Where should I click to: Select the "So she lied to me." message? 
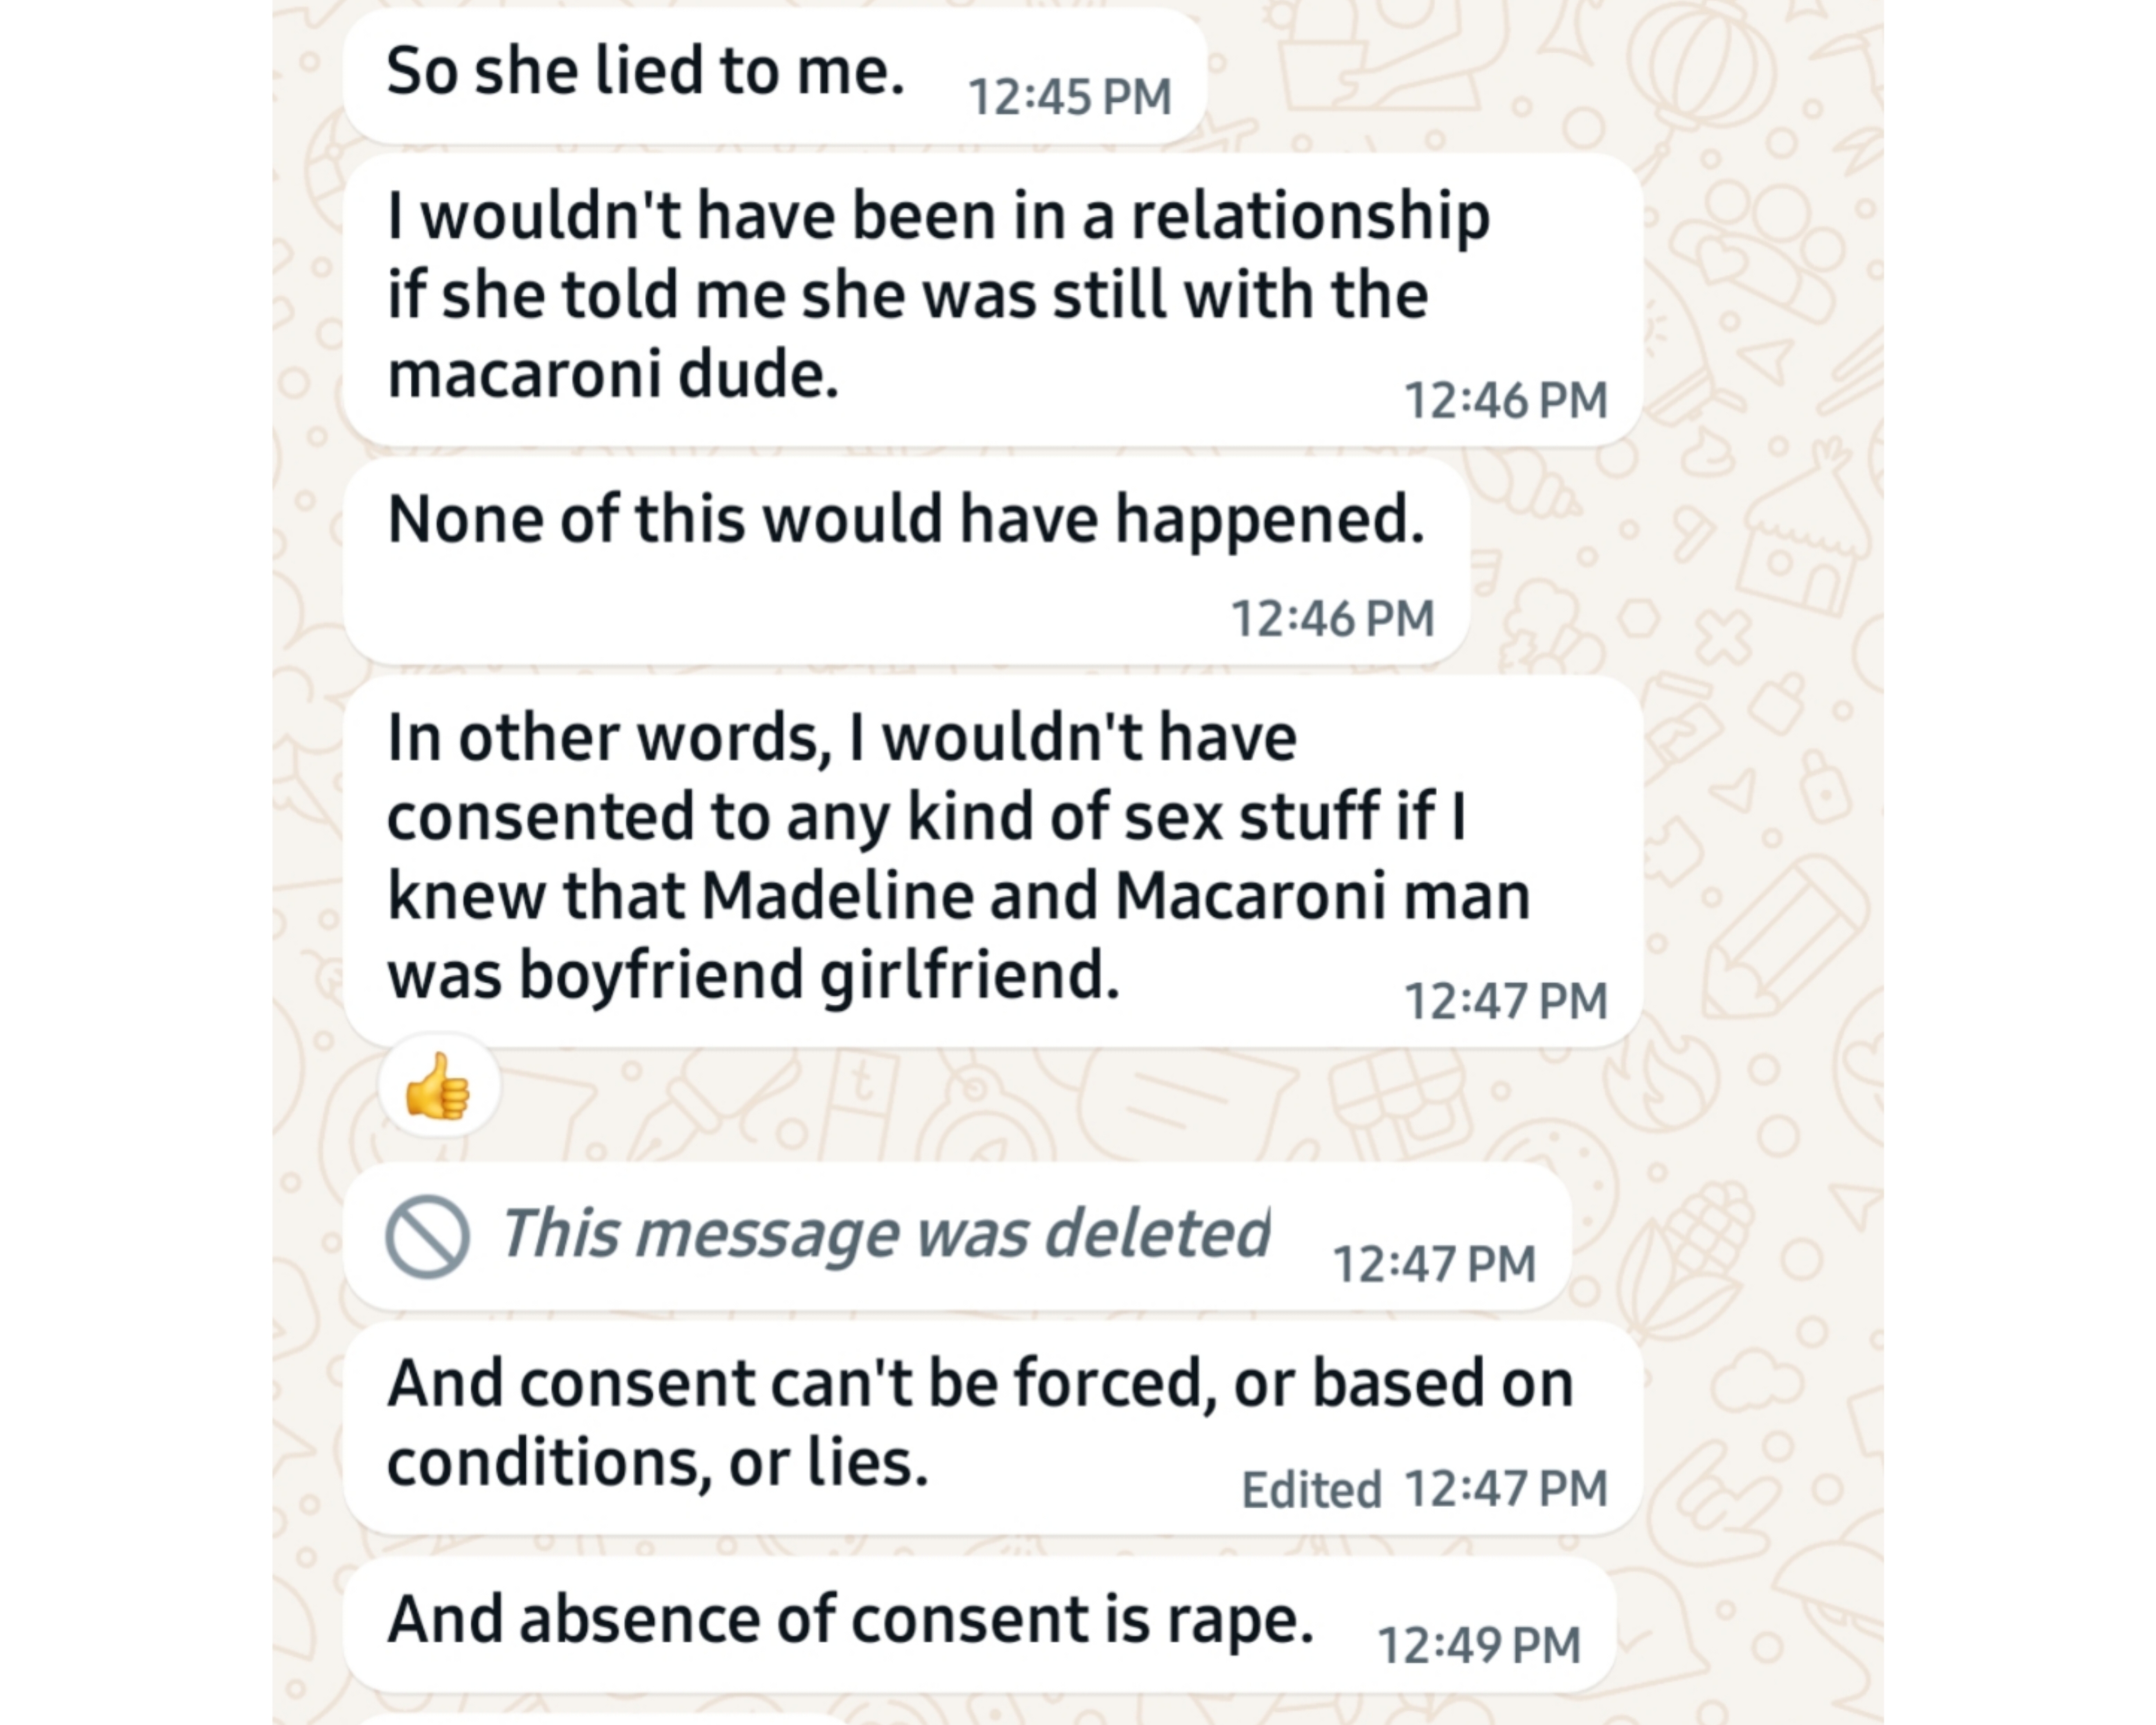(645, 72)
